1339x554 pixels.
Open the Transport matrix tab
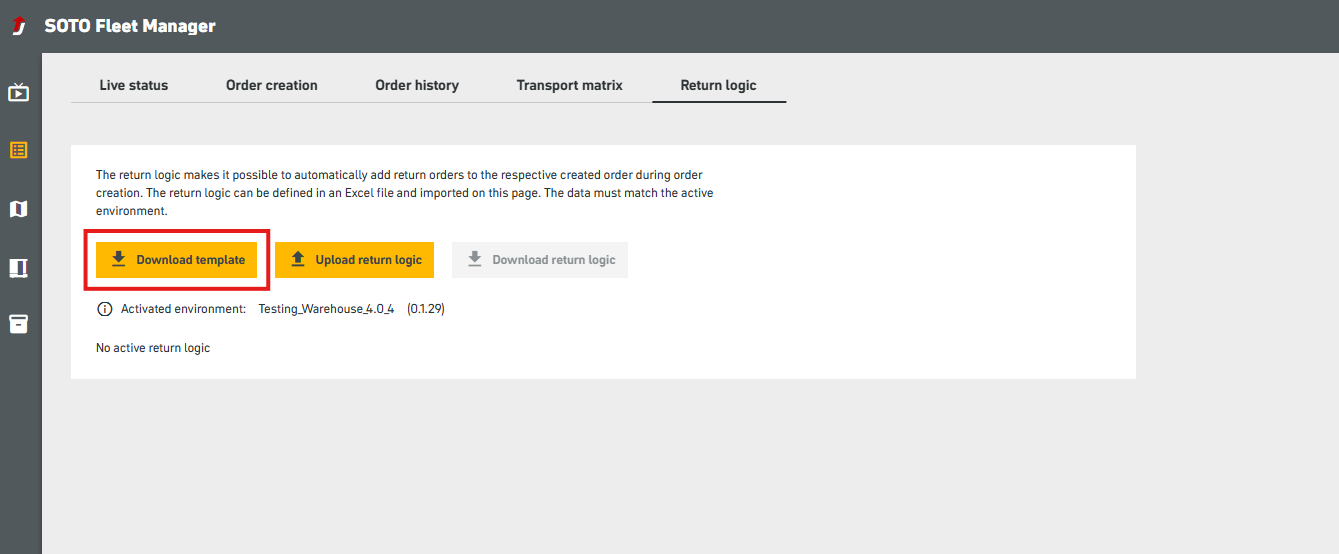pos(569,85)
